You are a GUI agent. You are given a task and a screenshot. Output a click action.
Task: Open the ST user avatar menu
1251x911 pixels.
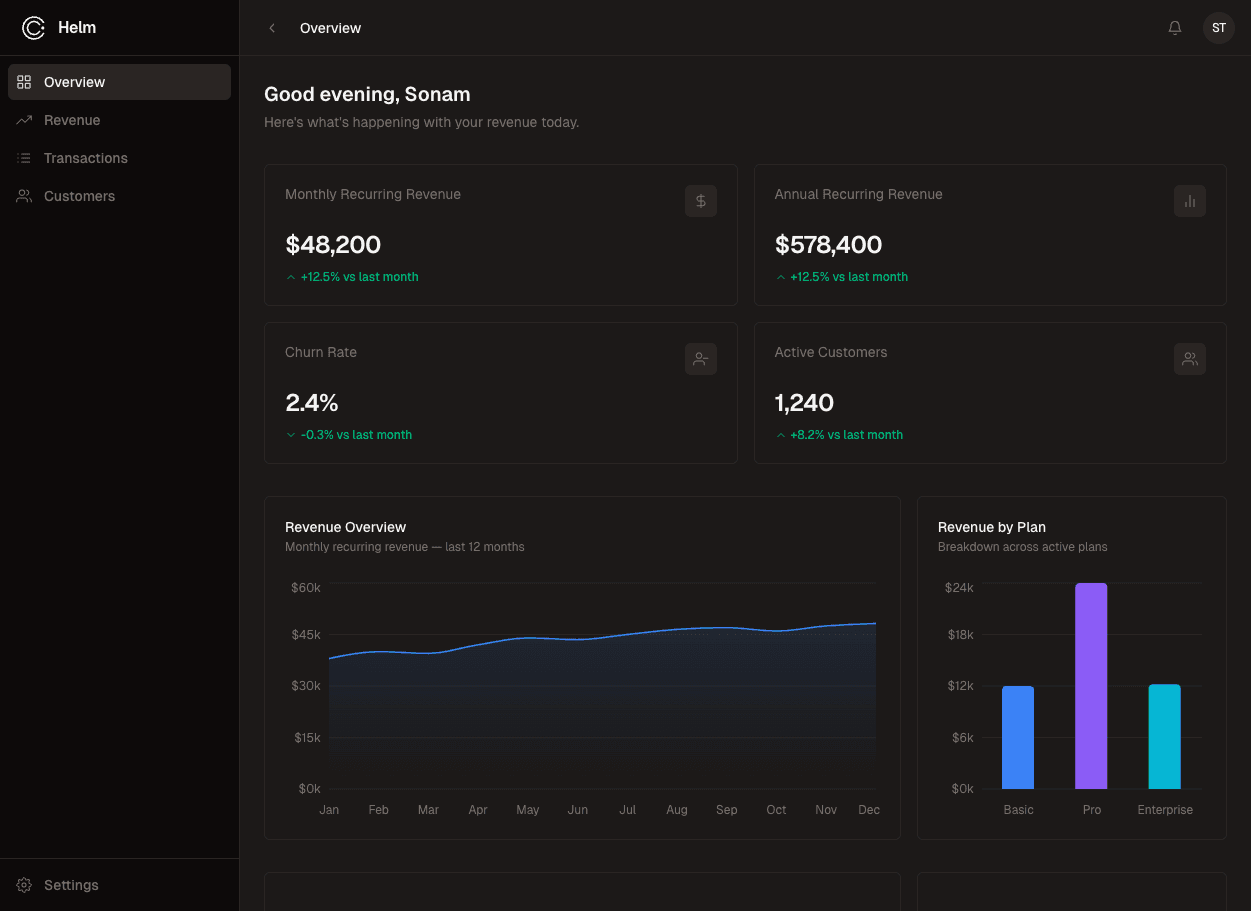point(1218,28)
